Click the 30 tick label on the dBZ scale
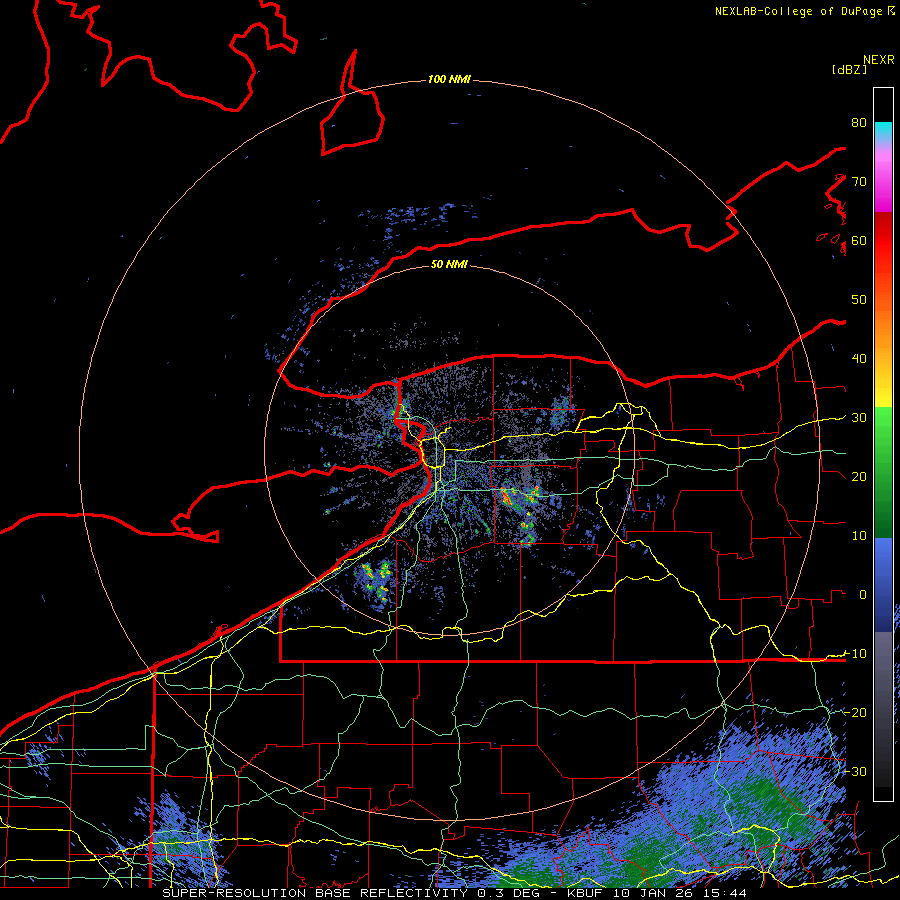 (x=859, y=418)
